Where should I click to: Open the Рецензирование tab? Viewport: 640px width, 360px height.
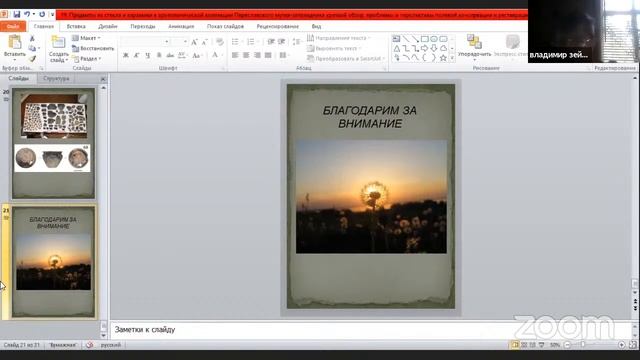point(278,26)
